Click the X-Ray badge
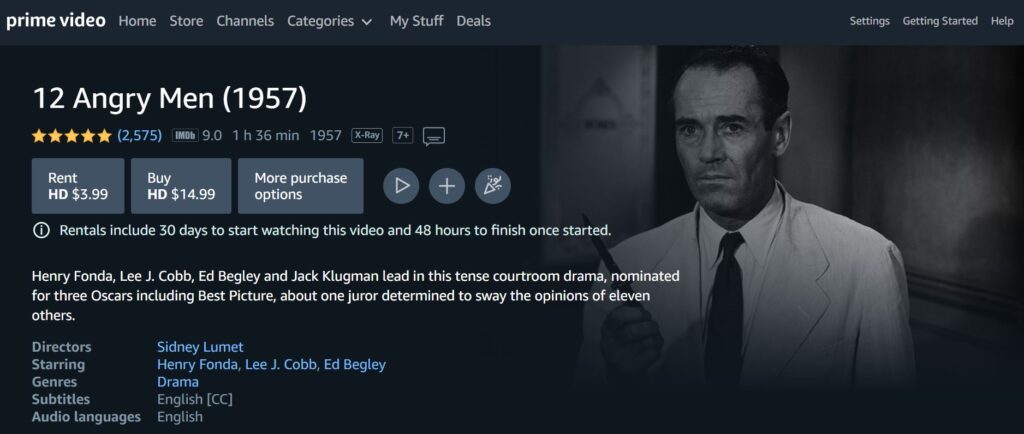Viewport: 1024px width, 434px height. (367, 135)
